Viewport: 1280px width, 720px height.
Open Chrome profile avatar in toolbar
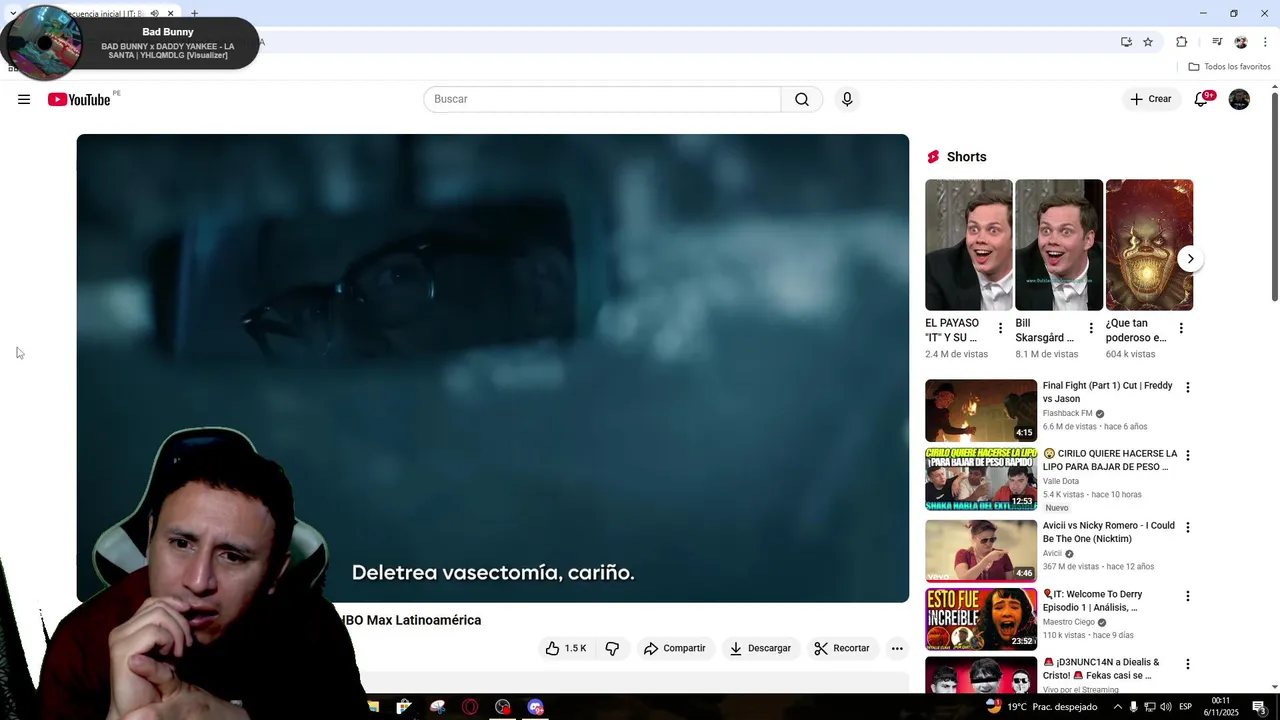tap(1241, 42)
